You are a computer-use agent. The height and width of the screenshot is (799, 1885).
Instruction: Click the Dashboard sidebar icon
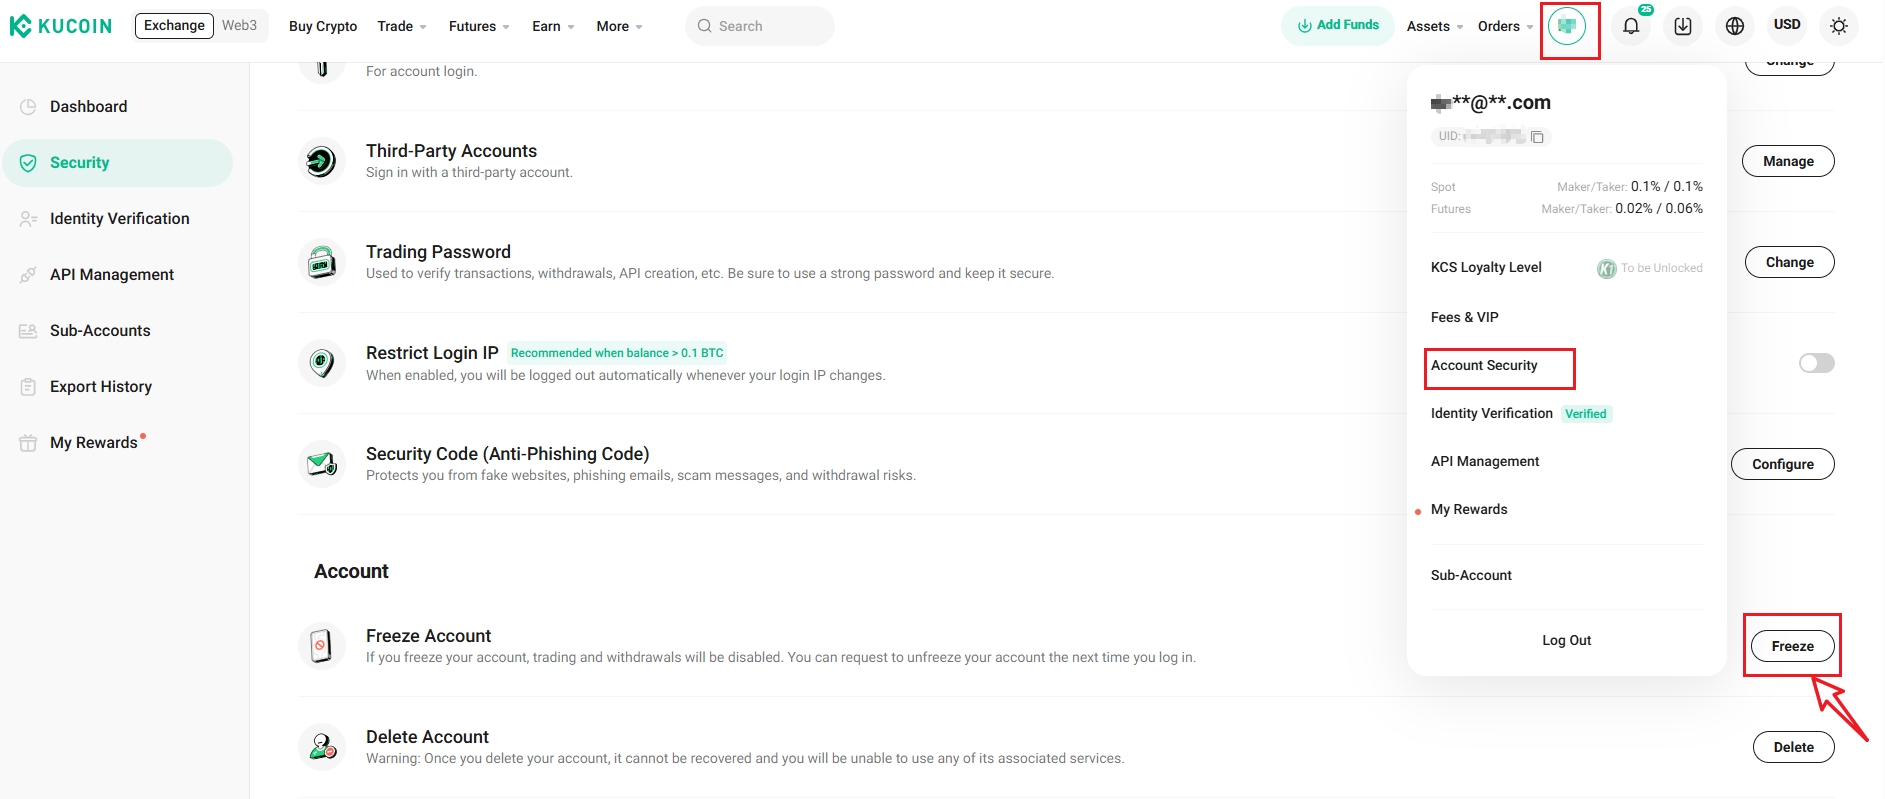[28, 107]
